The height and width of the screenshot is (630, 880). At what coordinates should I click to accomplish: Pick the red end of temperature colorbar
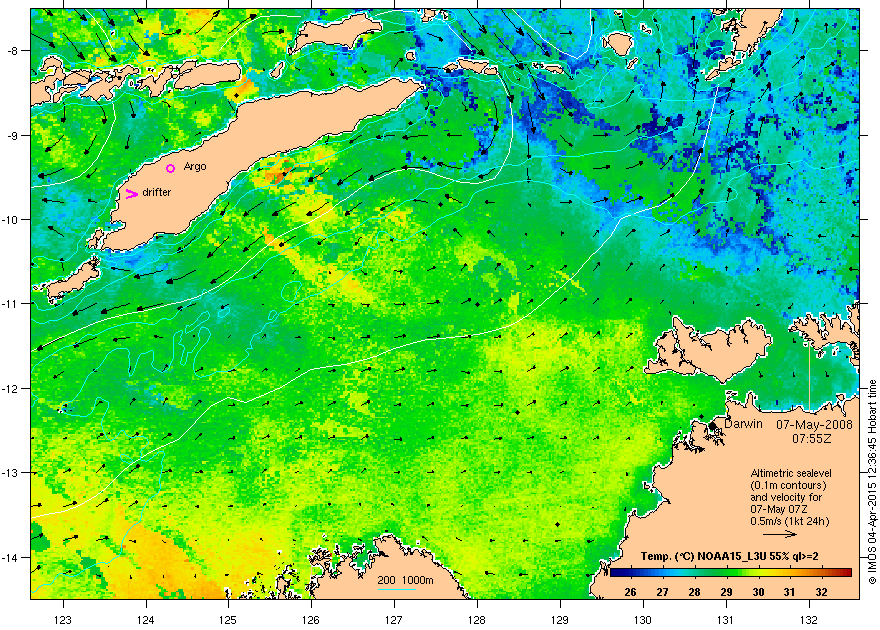(846, 572)
